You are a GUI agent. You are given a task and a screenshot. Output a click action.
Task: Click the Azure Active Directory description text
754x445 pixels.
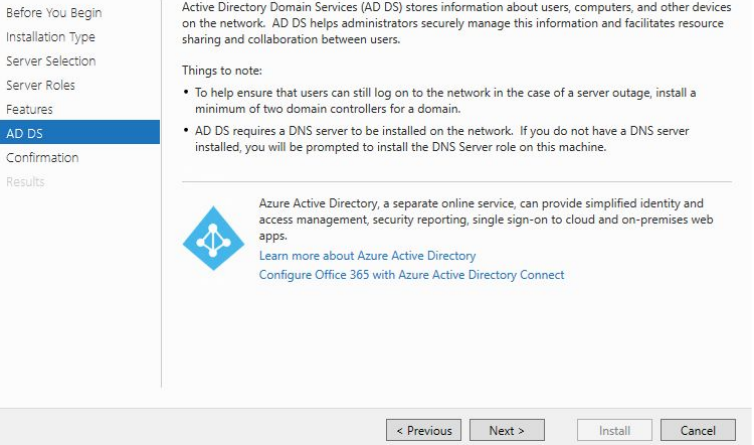(x=480, y=219)
